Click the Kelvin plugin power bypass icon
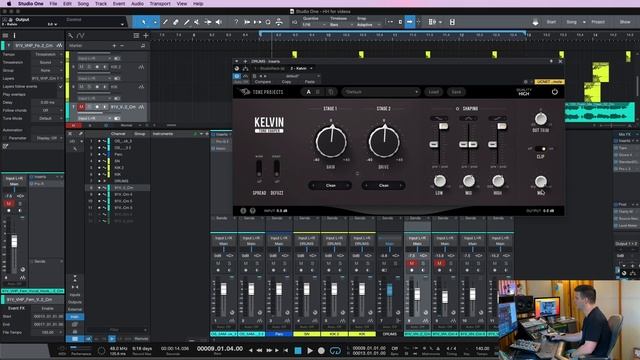 [554, 92]
